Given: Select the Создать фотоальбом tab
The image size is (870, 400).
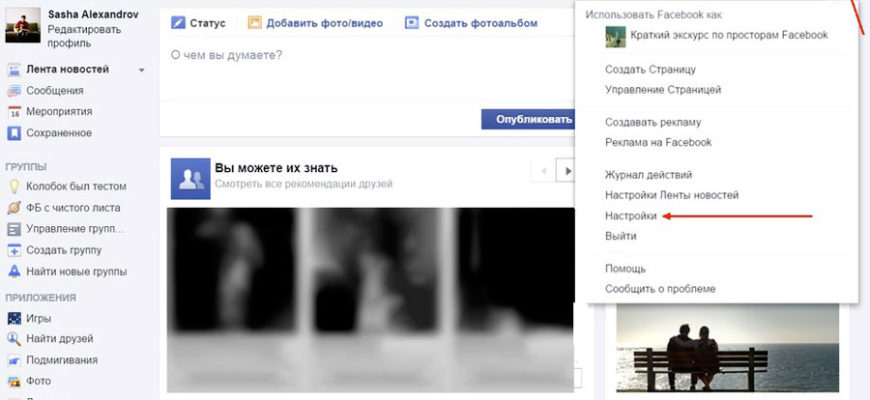Looking at the screenshot, I should [x=471, y=23].
